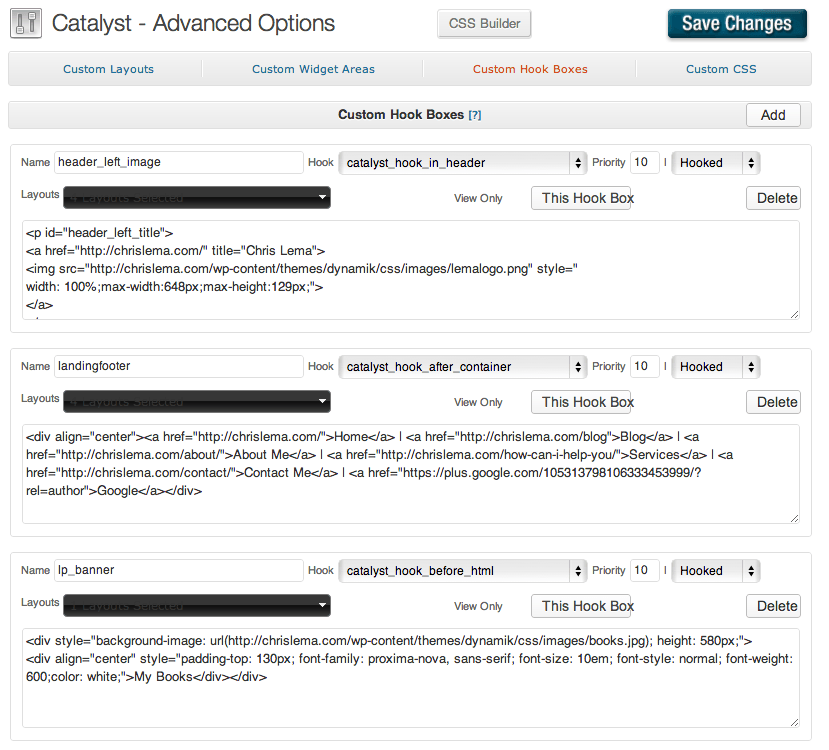Go to Custom Widget Areas tab
Image resolution: width=829 pixels, height=750 pixels.
313,70
